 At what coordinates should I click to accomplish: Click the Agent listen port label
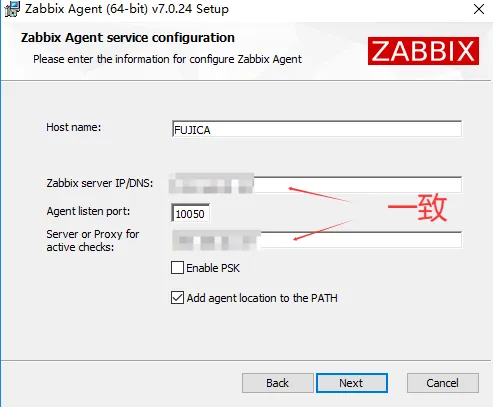coord(88,211)
